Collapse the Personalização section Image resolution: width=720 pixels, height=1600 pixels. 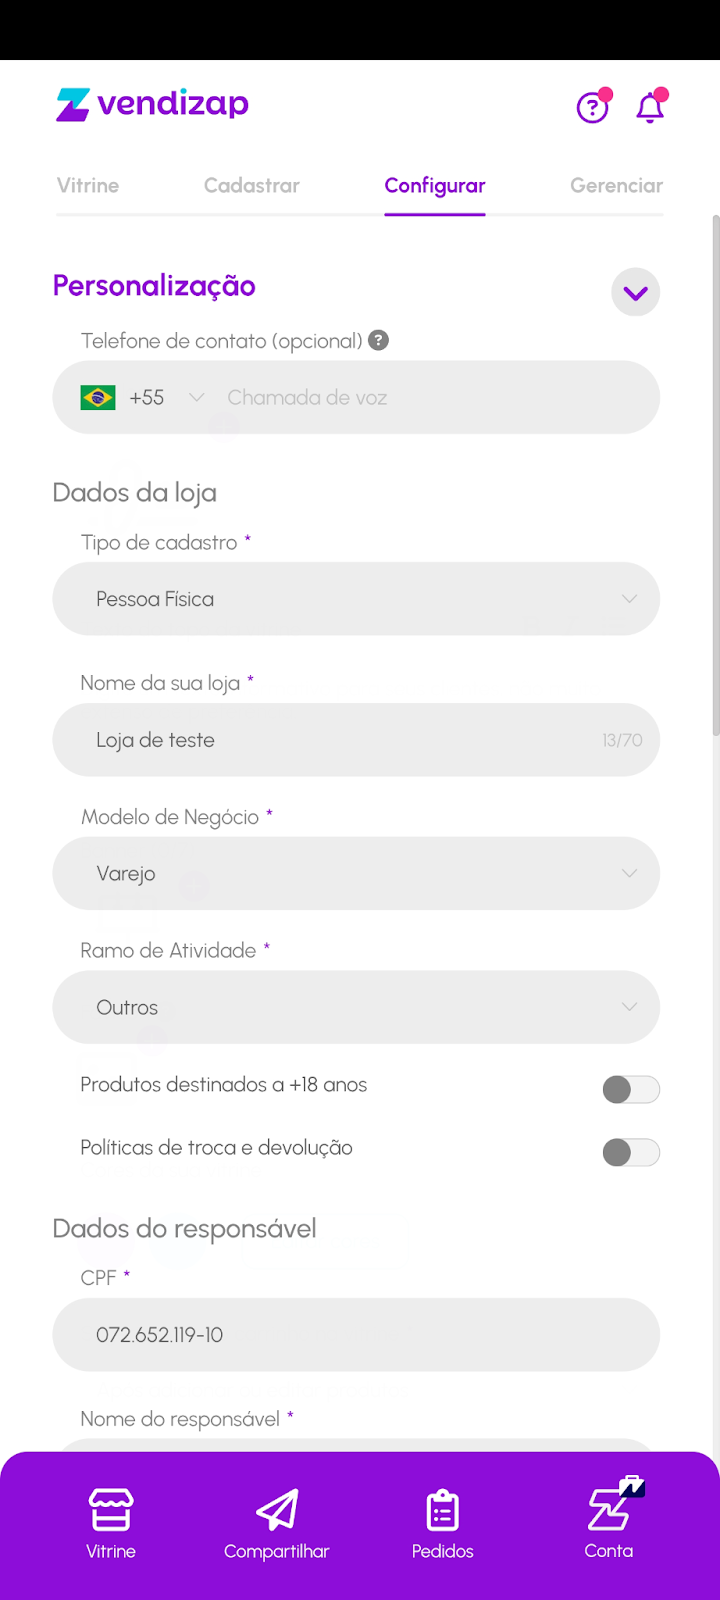[x=635, y=293]
